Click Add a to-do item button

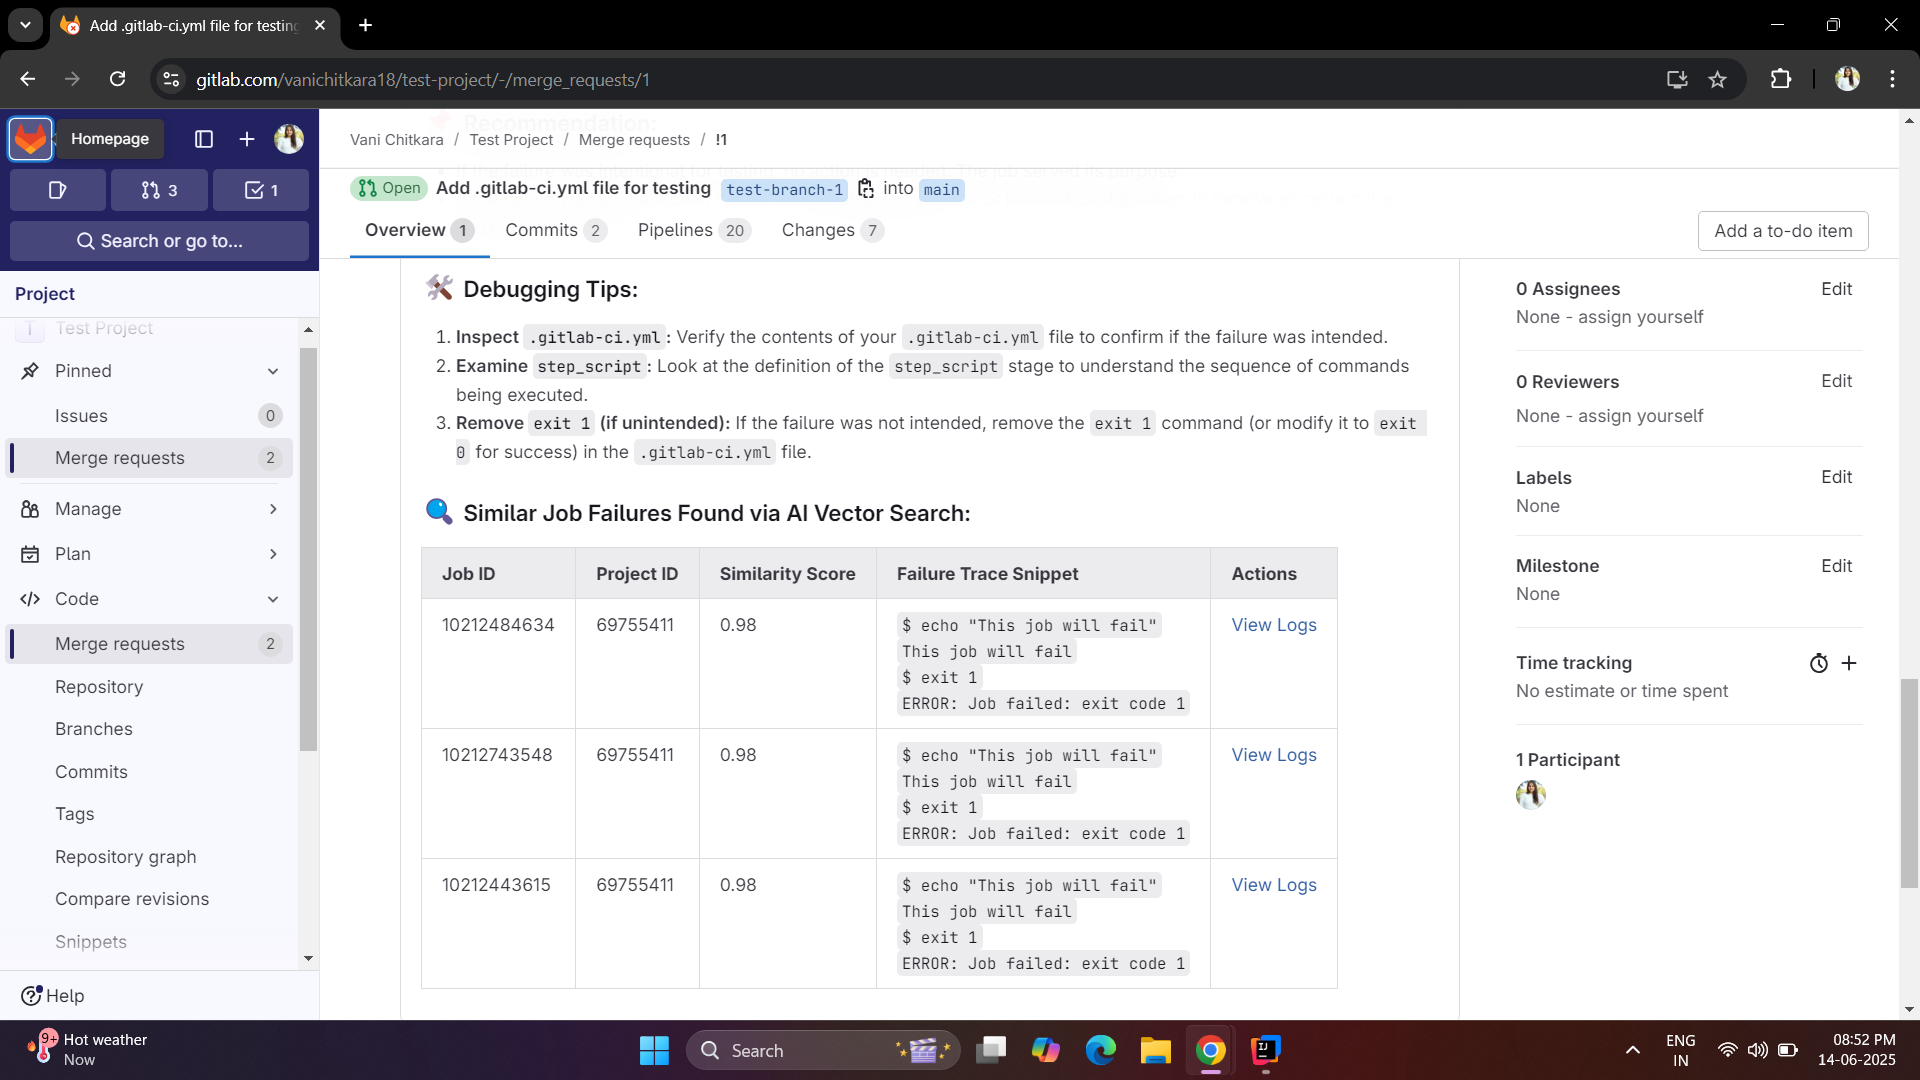click(x=1782, y=231)
